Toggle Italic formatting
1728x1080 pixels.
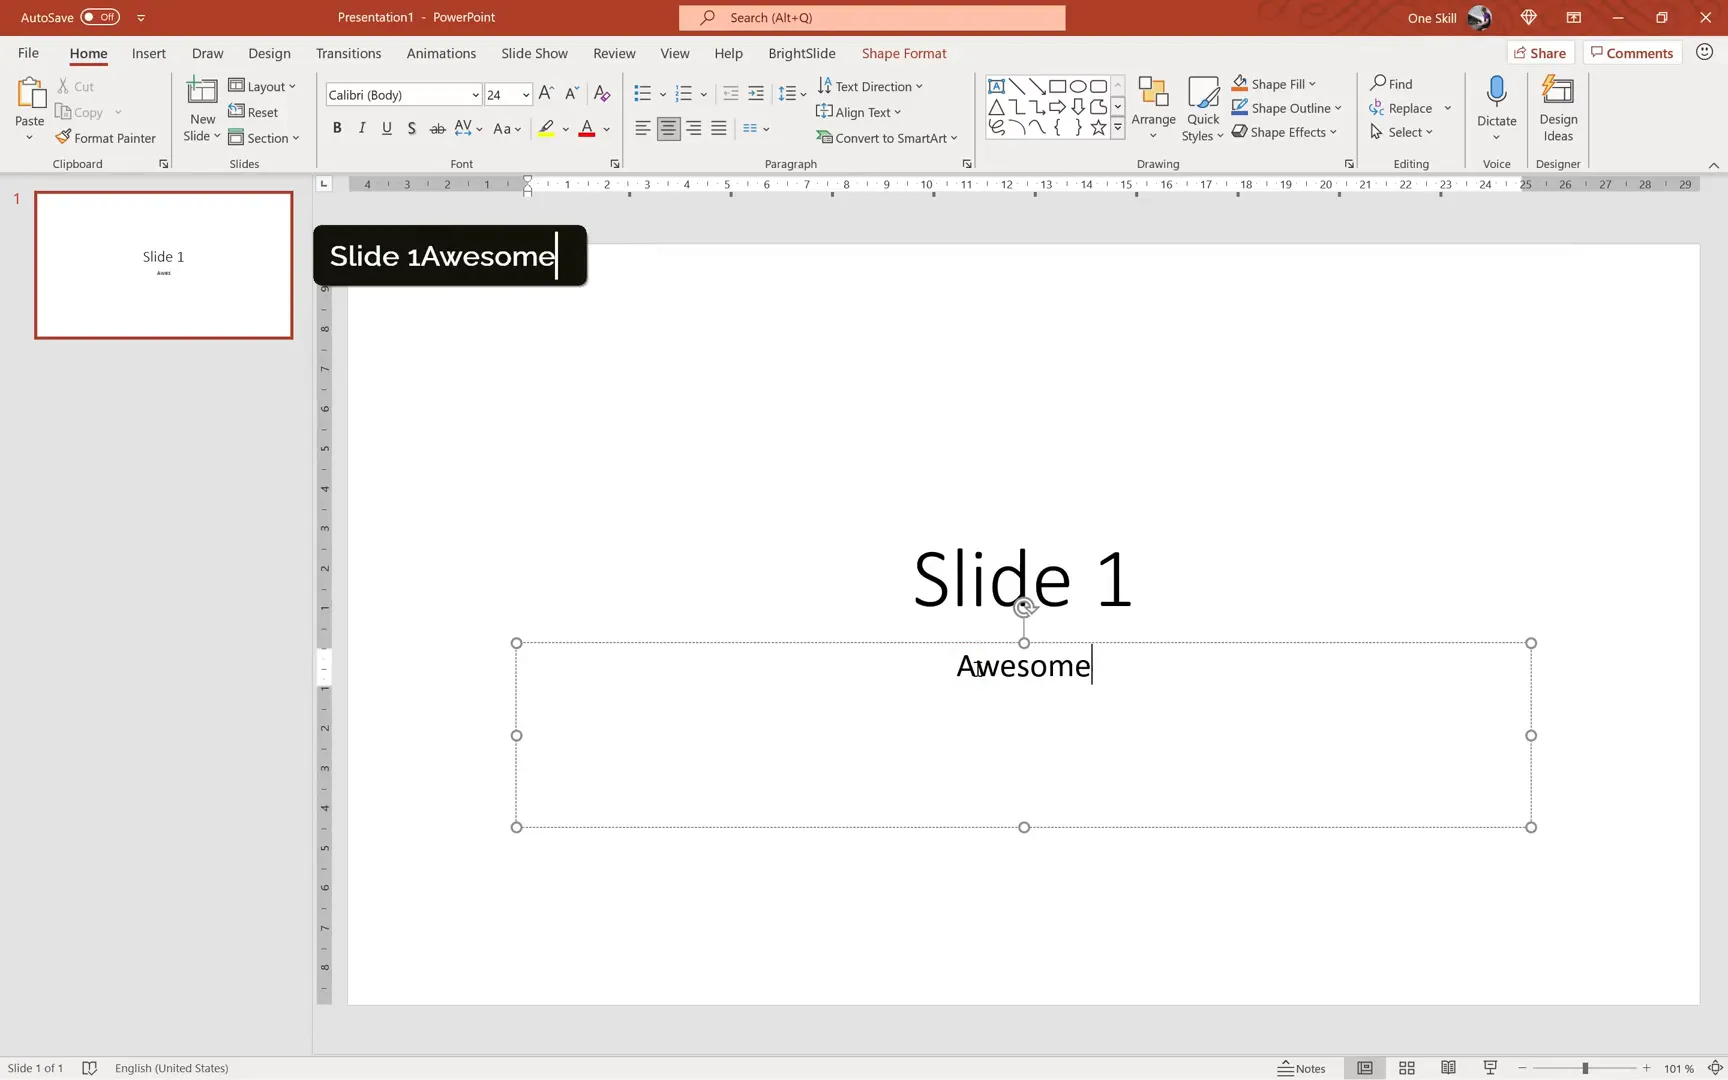point(362,128)
